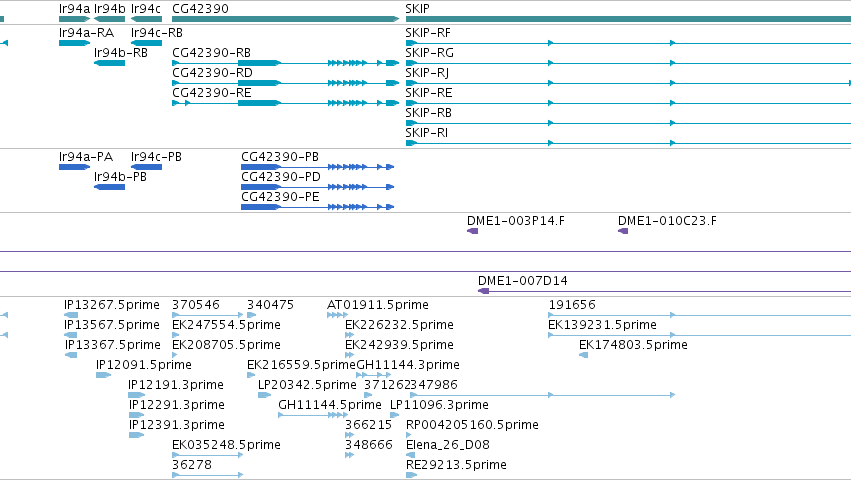Select the DME1-007D14 clone feature
This screenshot has height=480, width=851.
coord(664,291)
